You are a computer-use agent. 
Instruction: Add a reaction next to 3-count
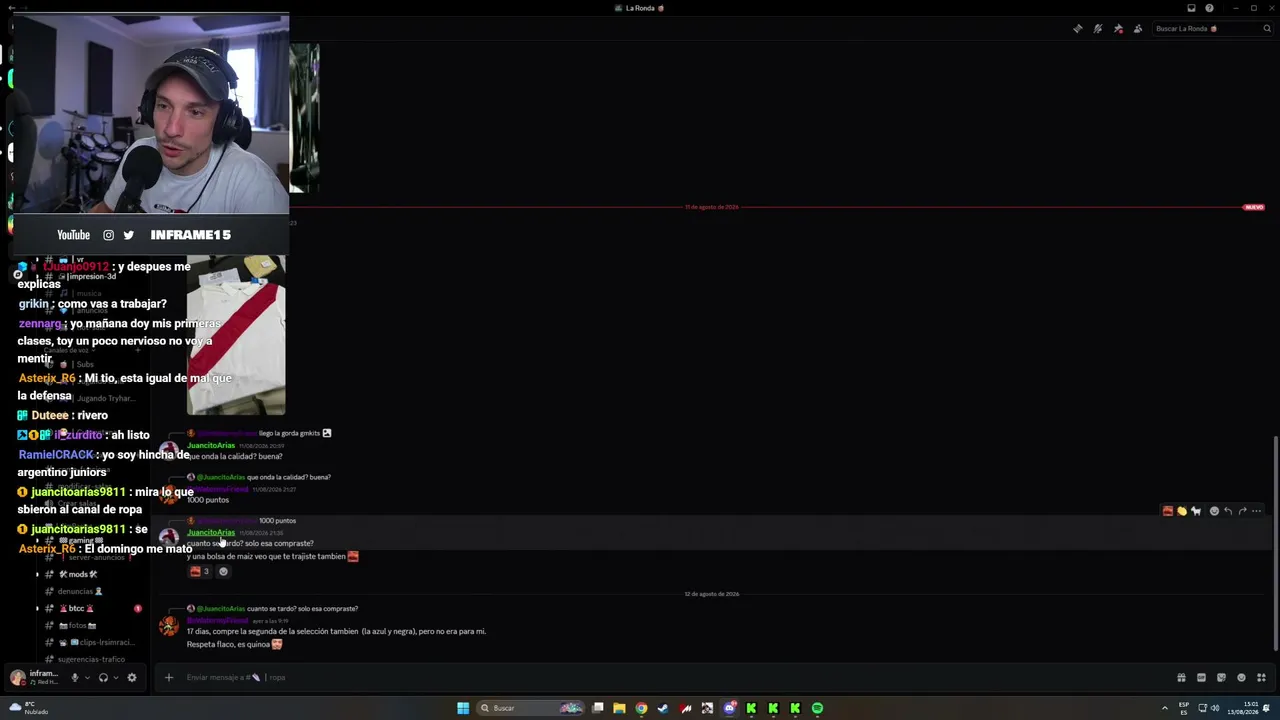pos(223,571)
